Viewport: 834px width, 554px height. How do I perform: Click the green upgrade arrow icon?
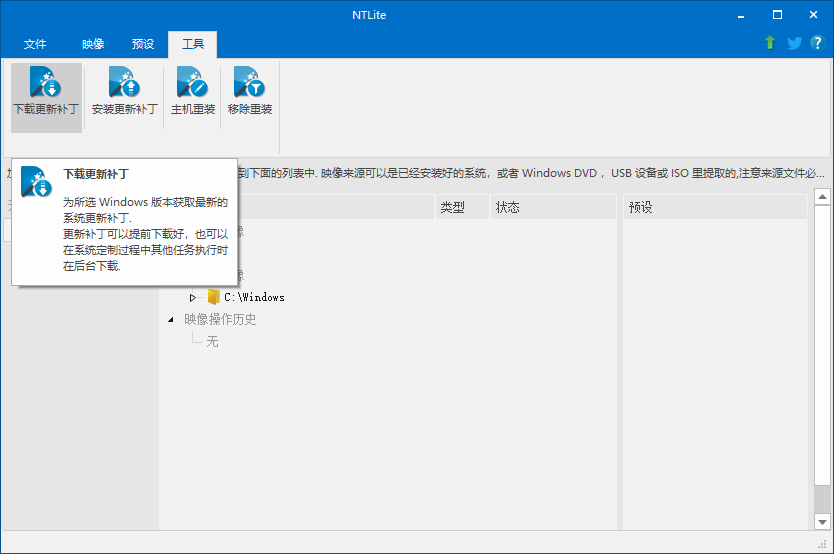(x=770, y=43)
